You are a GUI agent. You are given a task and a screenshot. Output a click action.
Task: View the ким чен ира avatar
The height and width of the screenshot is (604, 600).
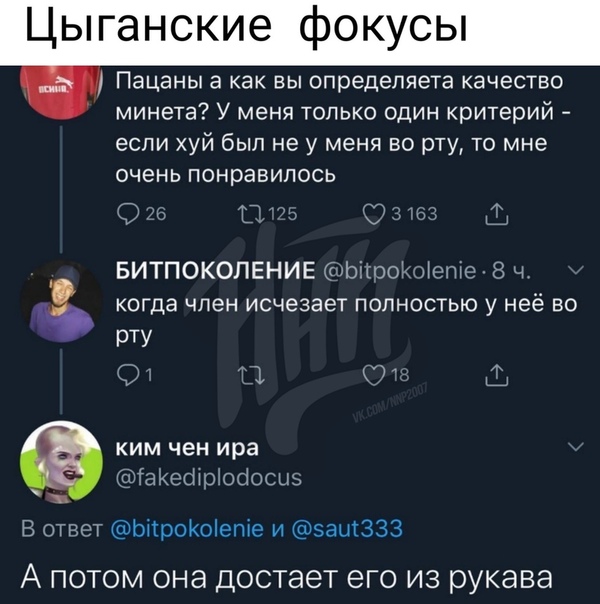[x=62, y=462]
